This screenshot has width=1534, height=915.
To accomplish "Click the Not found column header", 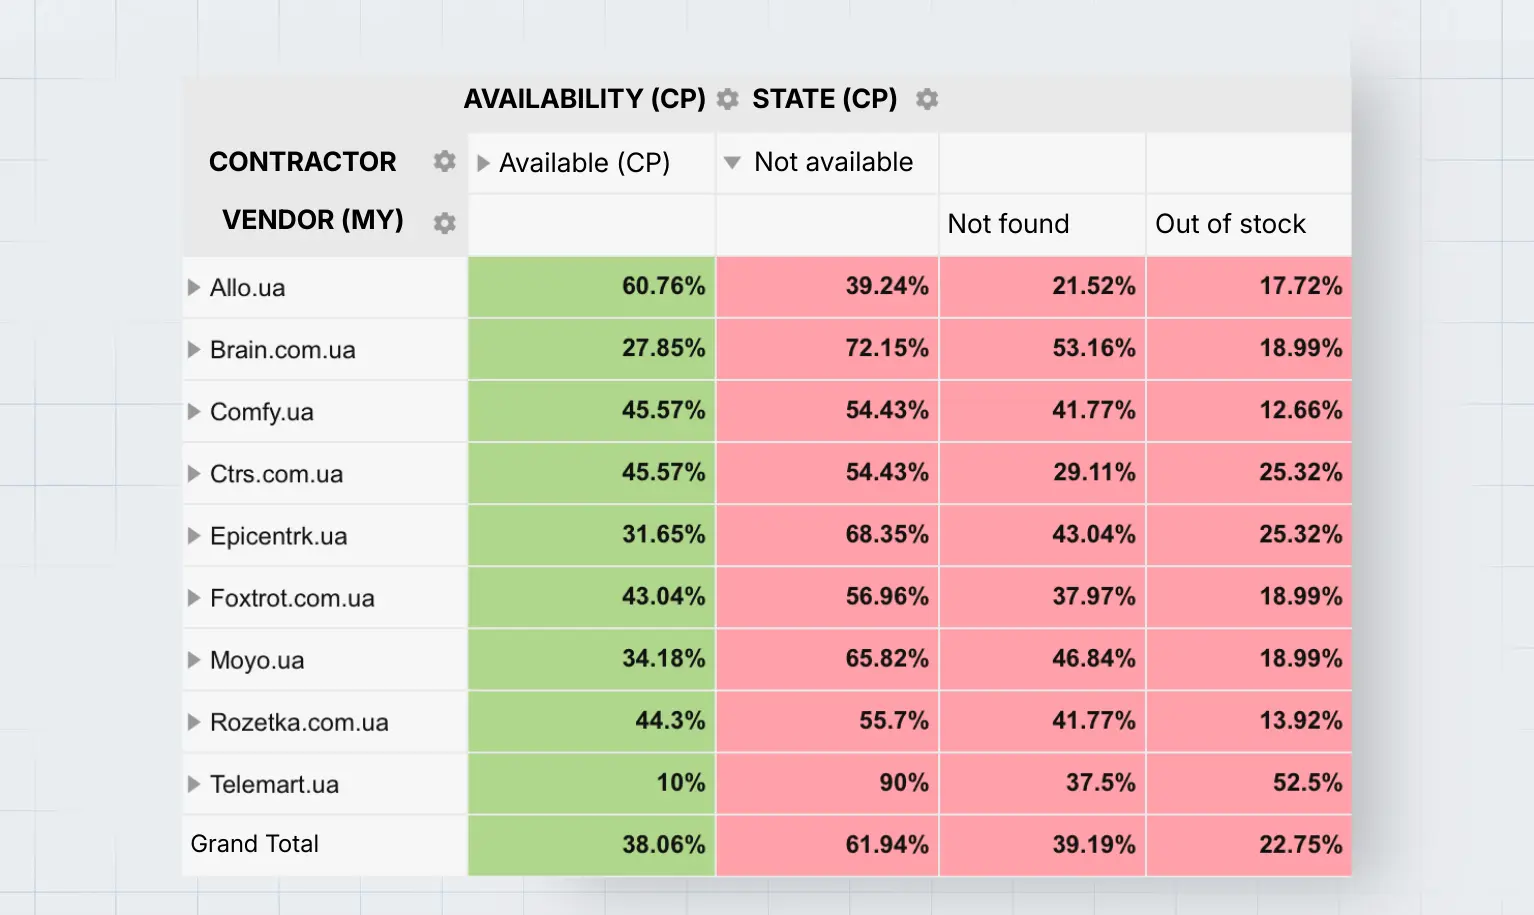I will [1008, 224].
